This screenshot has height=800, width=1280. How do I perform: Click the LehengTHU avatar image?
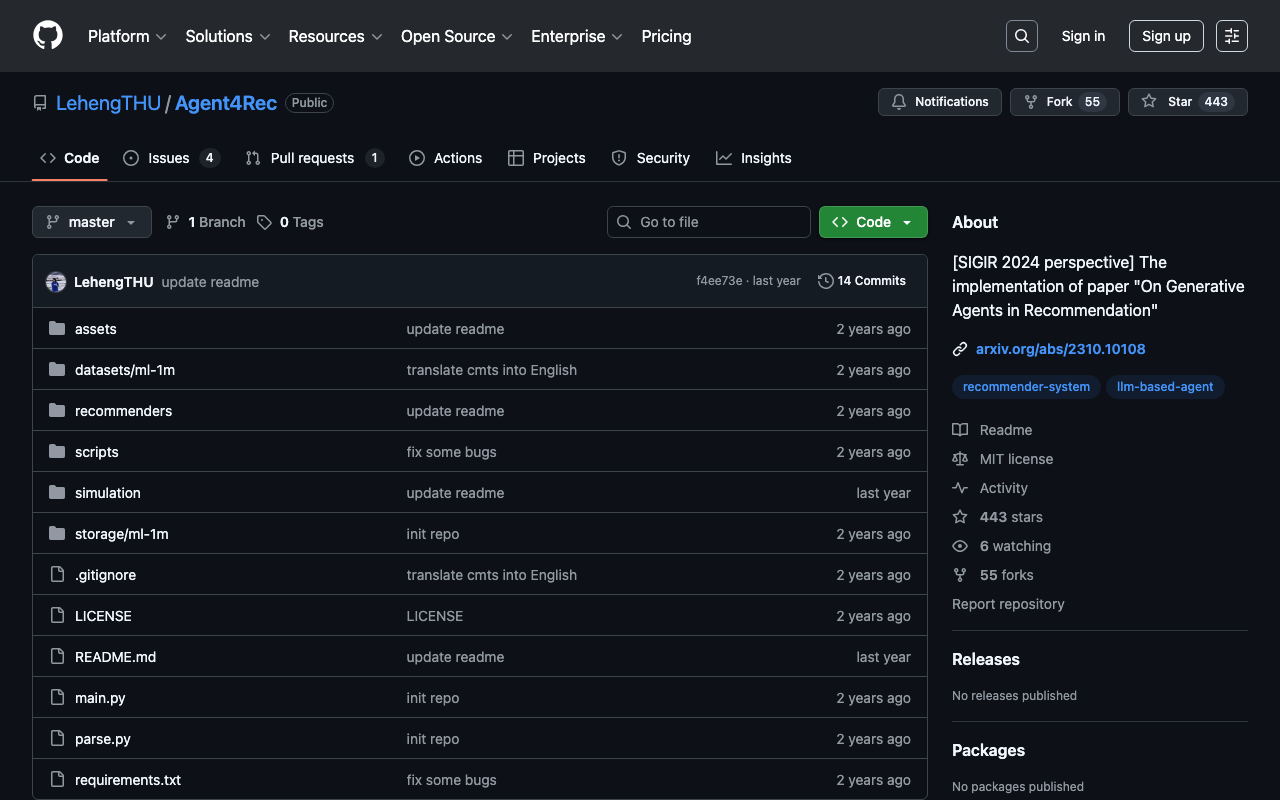pyautogui.click(x=56, y=282)
